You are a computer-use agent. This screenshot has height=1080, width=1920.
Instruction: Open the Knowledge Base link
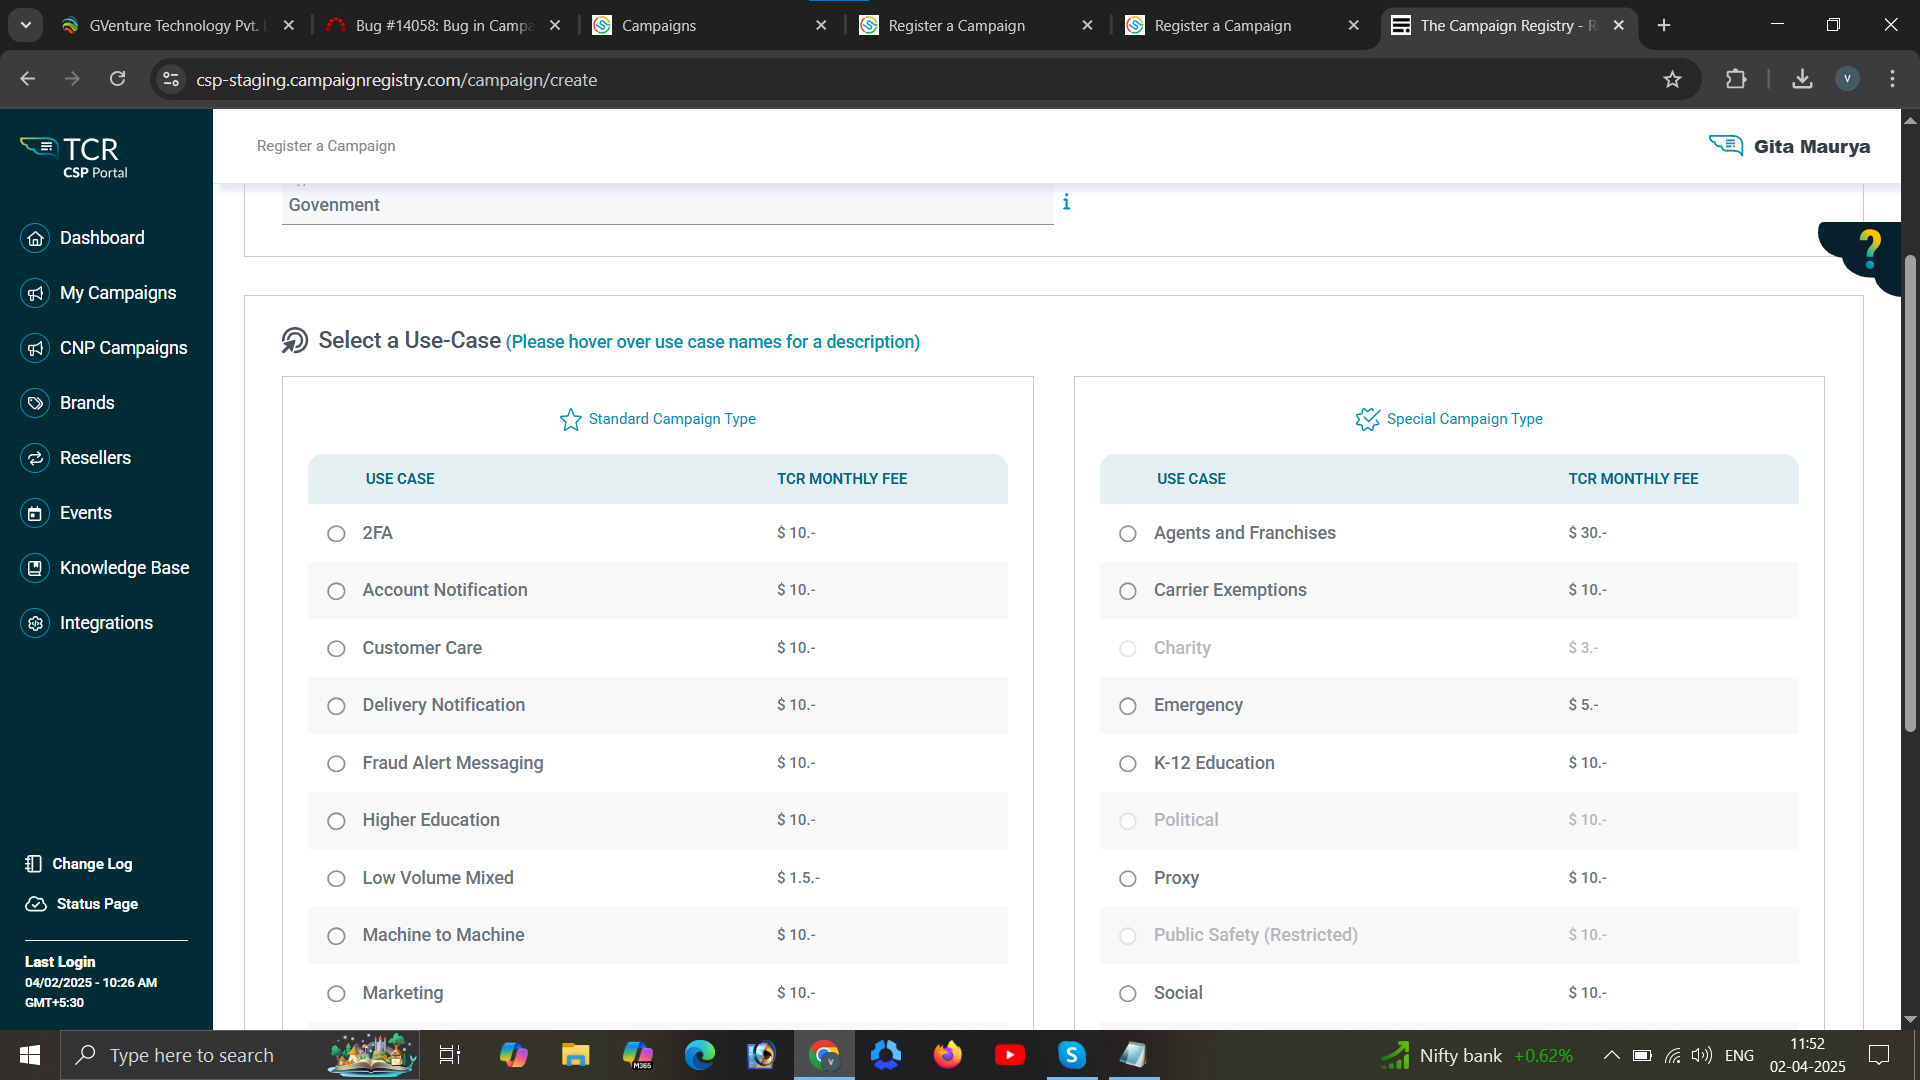point(124,568)
